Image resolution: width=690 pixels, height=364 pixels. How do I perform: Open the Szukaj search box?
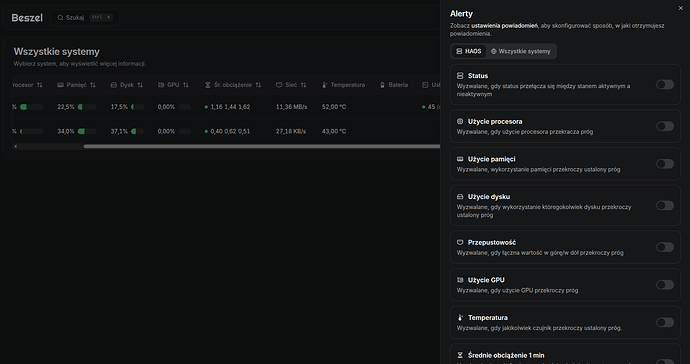(84, 18)
